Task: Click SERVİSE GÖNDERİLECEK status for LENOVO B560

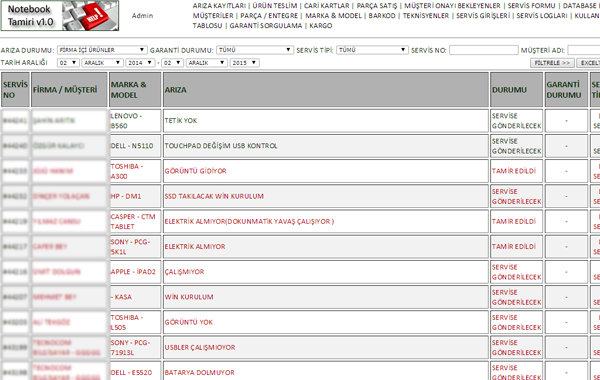Action: tap(516, 121)
